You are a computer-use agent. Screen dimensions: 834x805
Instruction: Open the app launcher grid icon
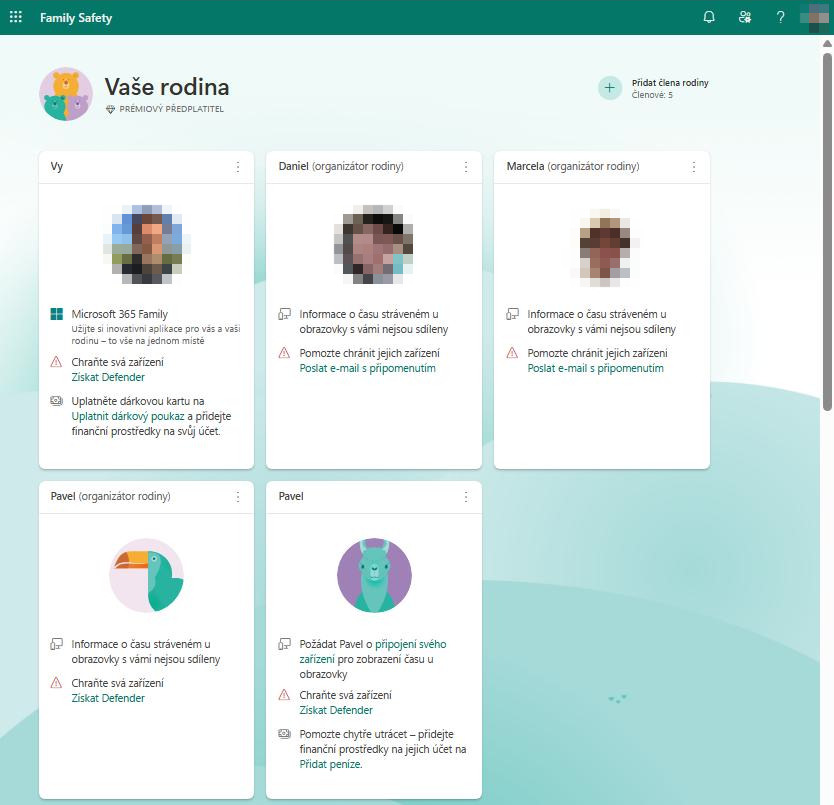point(16,17)
